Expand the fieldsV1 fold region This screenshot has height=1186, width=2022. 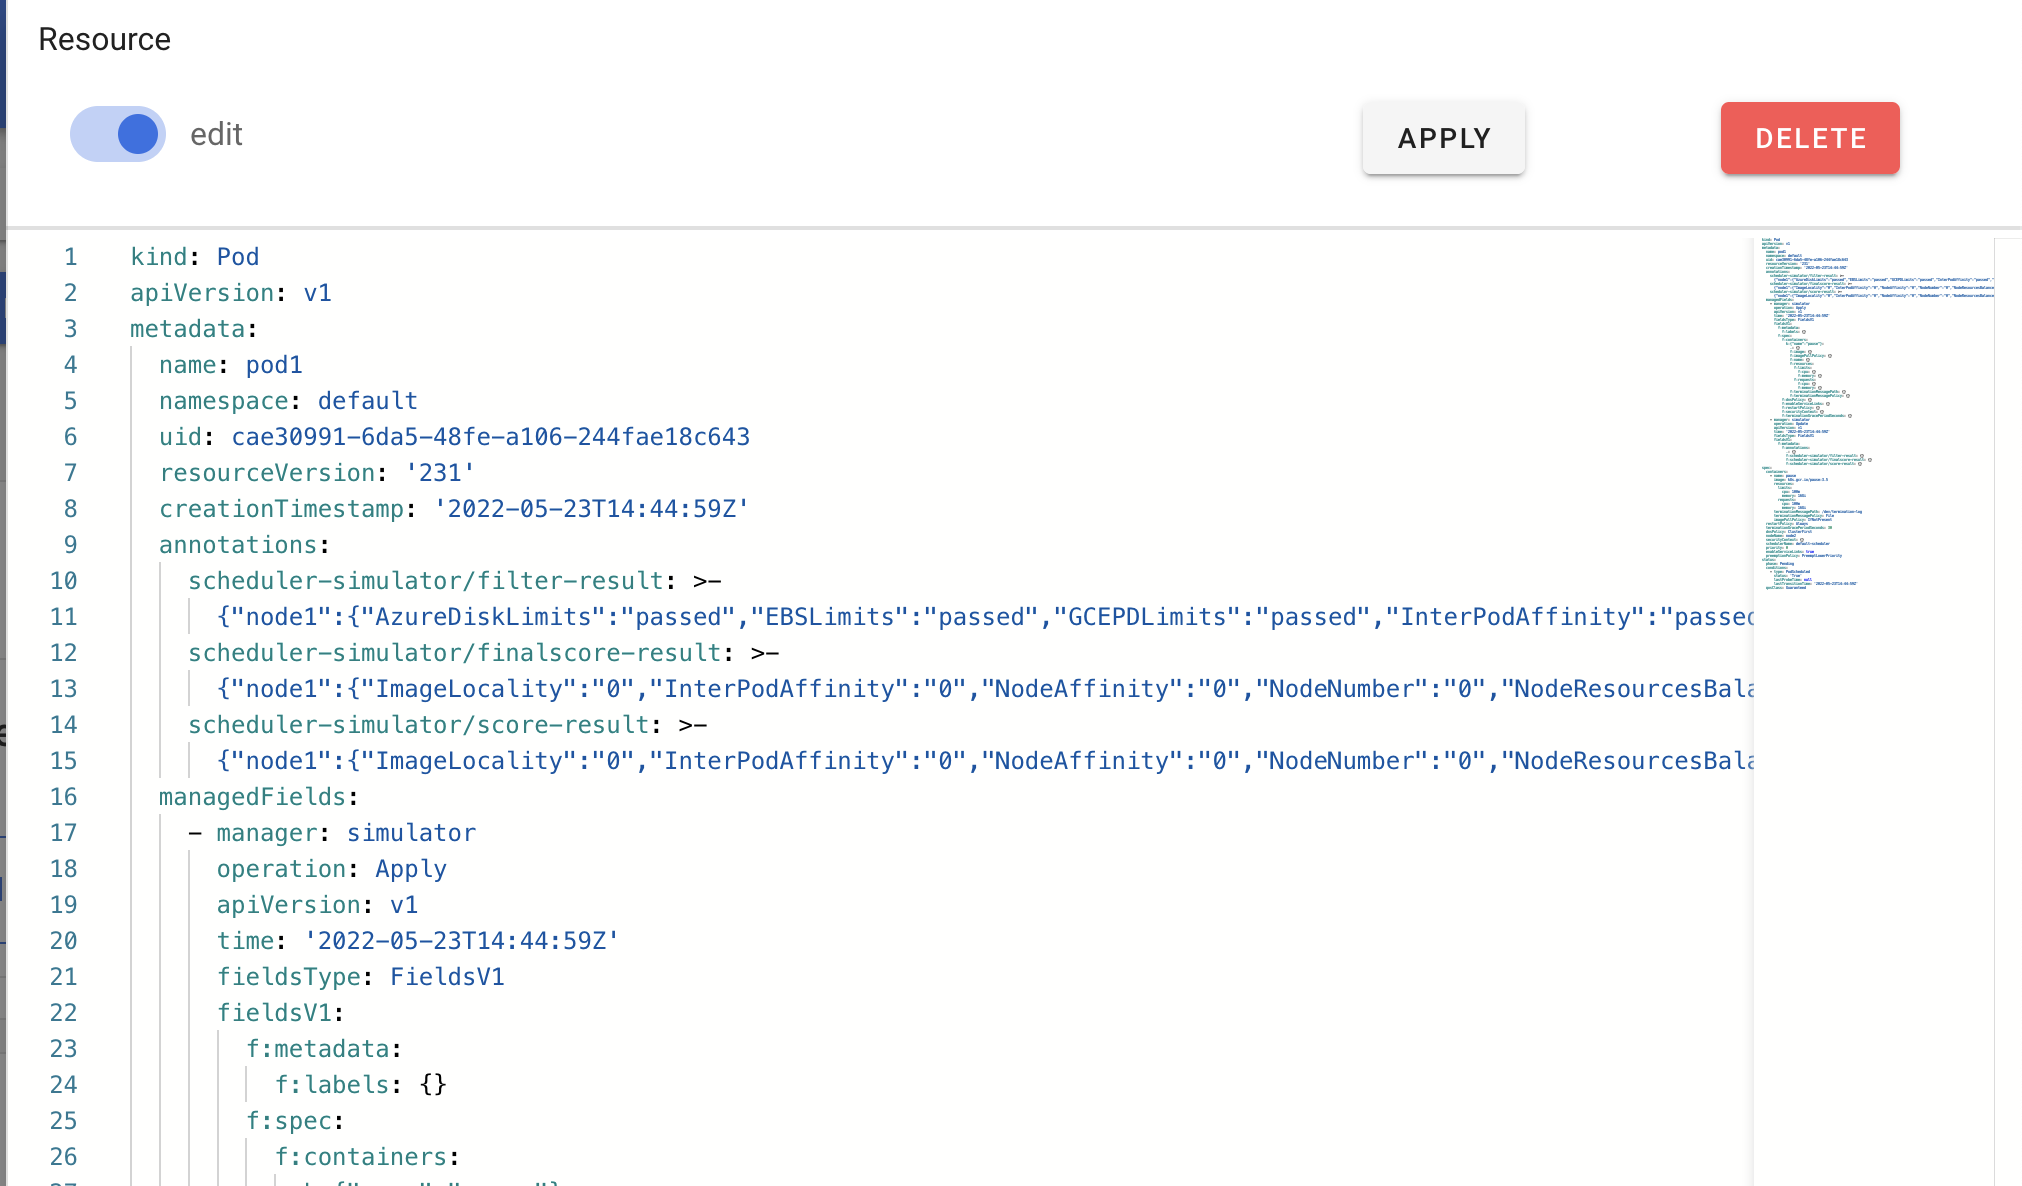pyautogui.click(x=105, y=1012)
